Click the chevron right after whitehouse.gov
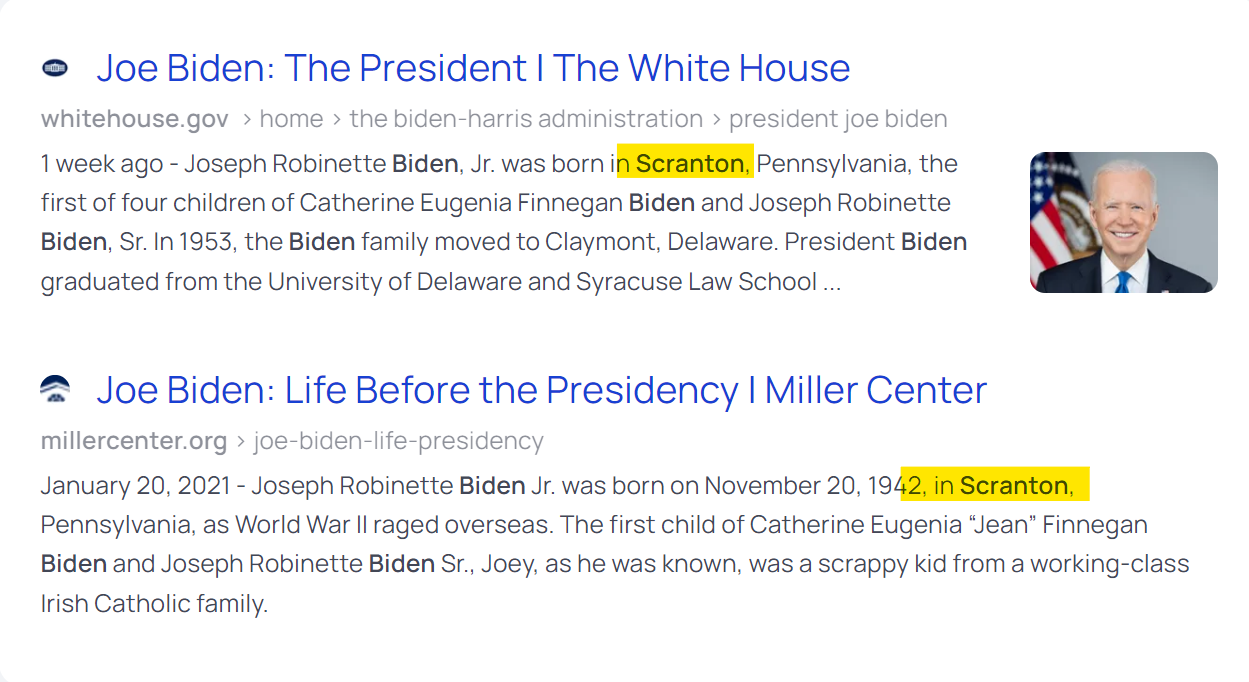This screenshot has width=1249, height=682. click(x=246, y=120)
